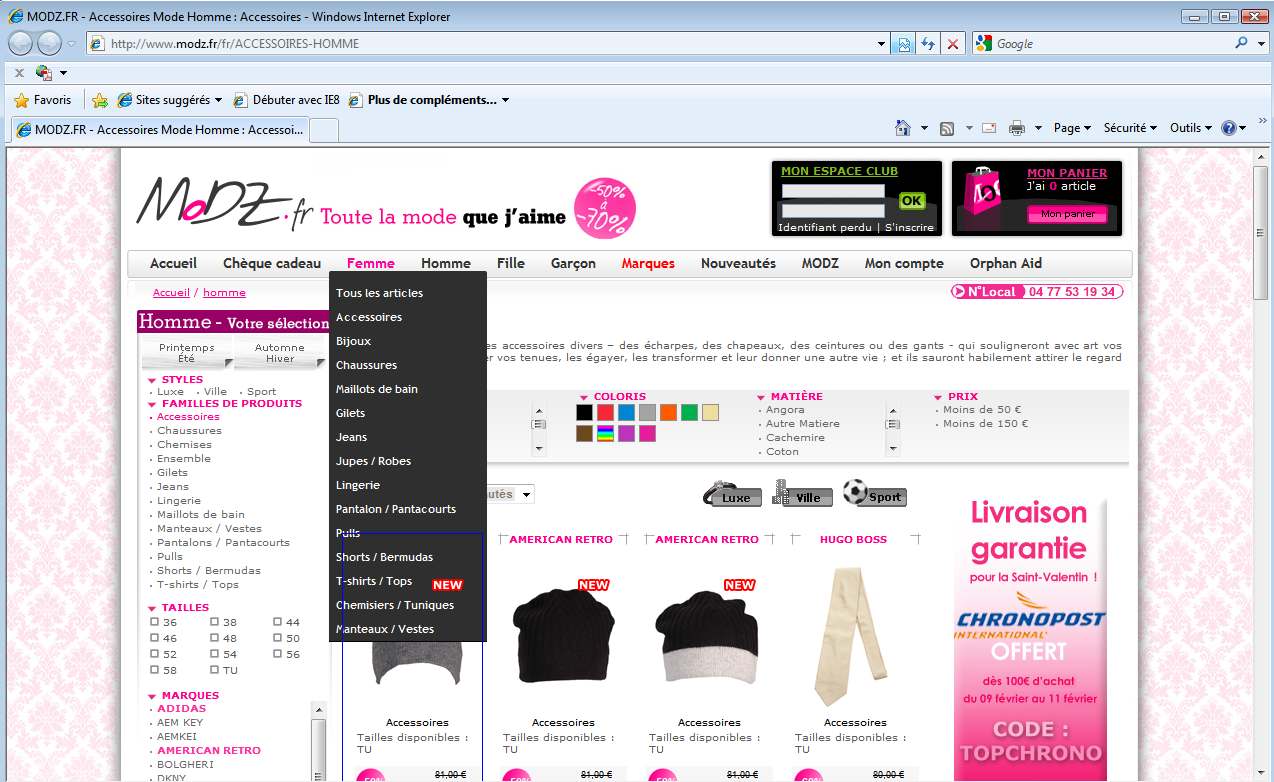This screenshot has width=1274, height=782.
Task: Click the page icon beside the URL
Action: coord(97,44)
